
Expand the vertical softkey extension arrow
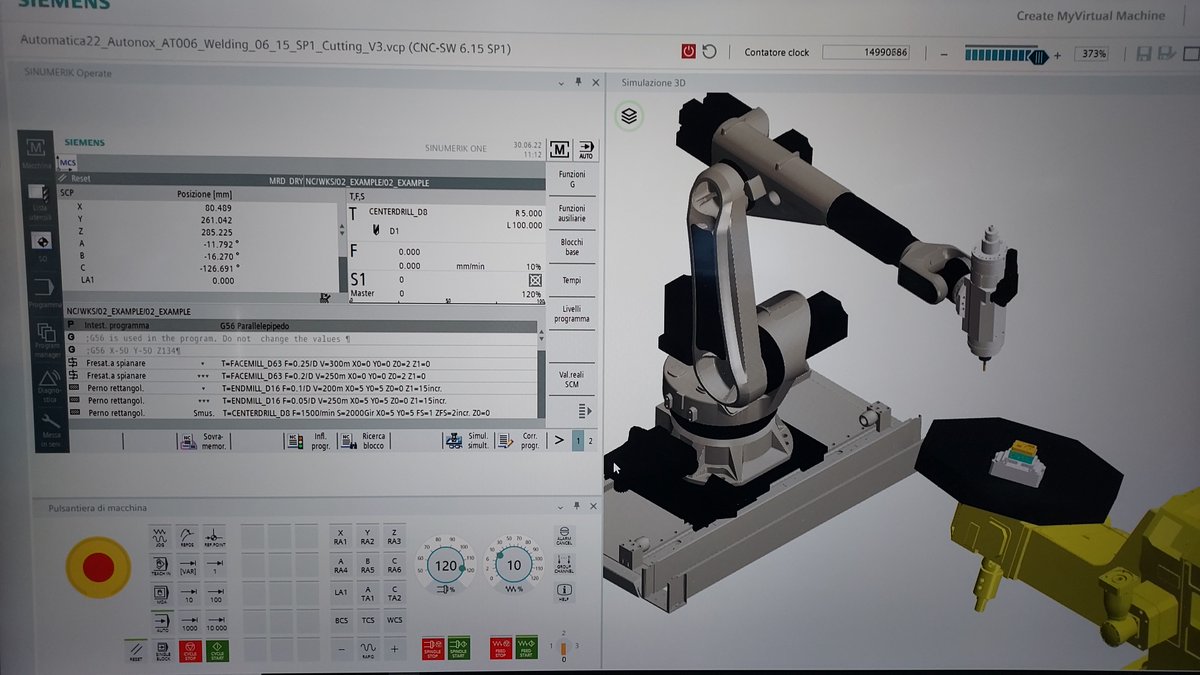(x=585, y=411)
